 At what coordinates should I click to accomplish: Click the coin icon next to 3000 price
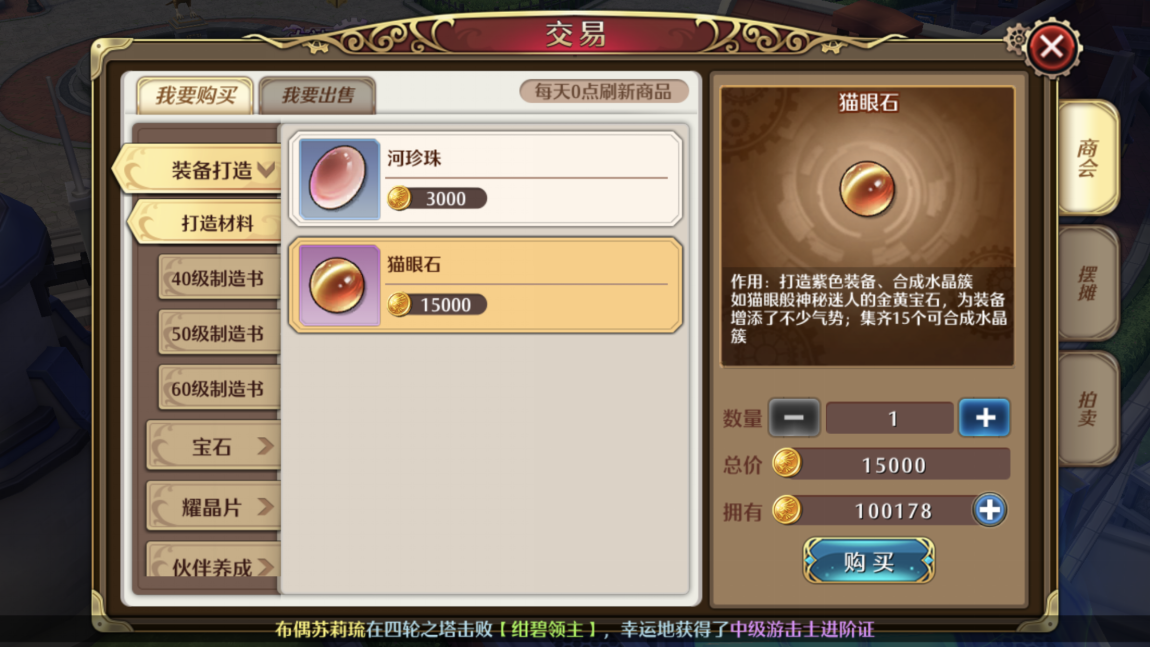pyautogui.click(x=399, y=198)
